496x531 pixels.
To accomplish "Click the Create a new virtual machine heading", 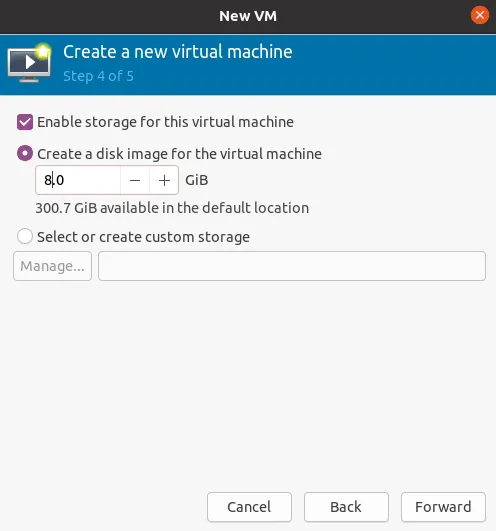I will pyautogui.click(x=178, y=52).
